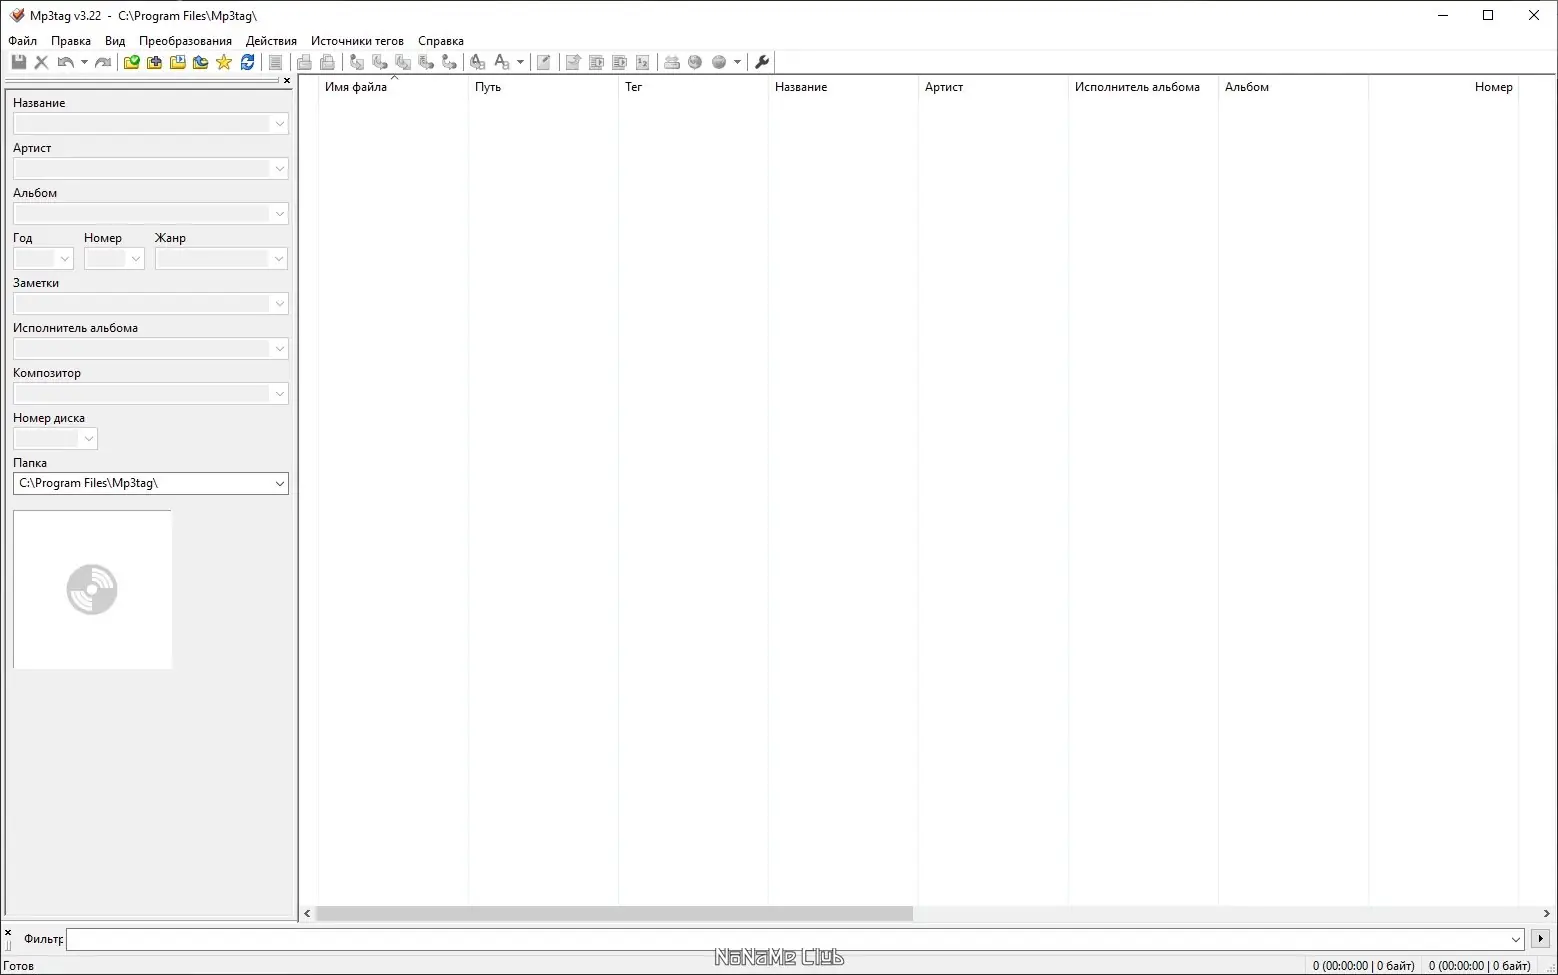Click the Text file - Tag converter icon
Screen dimensions: 1558x975
point(426,62)
